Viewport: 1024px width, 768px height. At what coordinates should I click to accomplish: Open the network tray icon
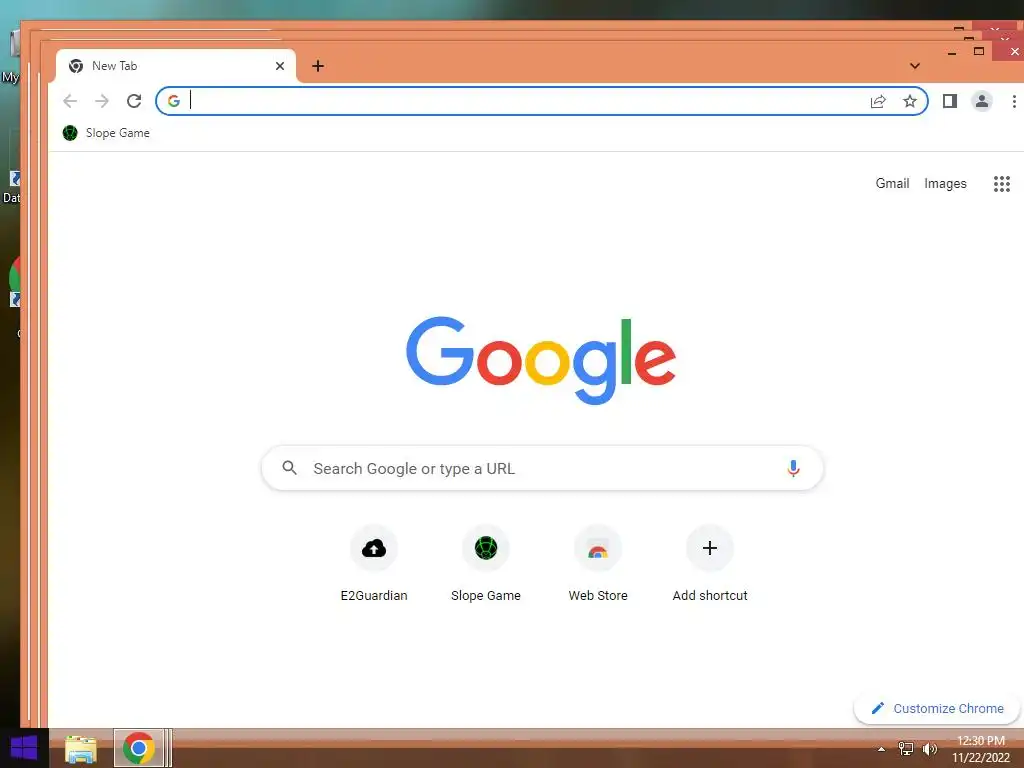pyautogui.click(x=906, y=749)
